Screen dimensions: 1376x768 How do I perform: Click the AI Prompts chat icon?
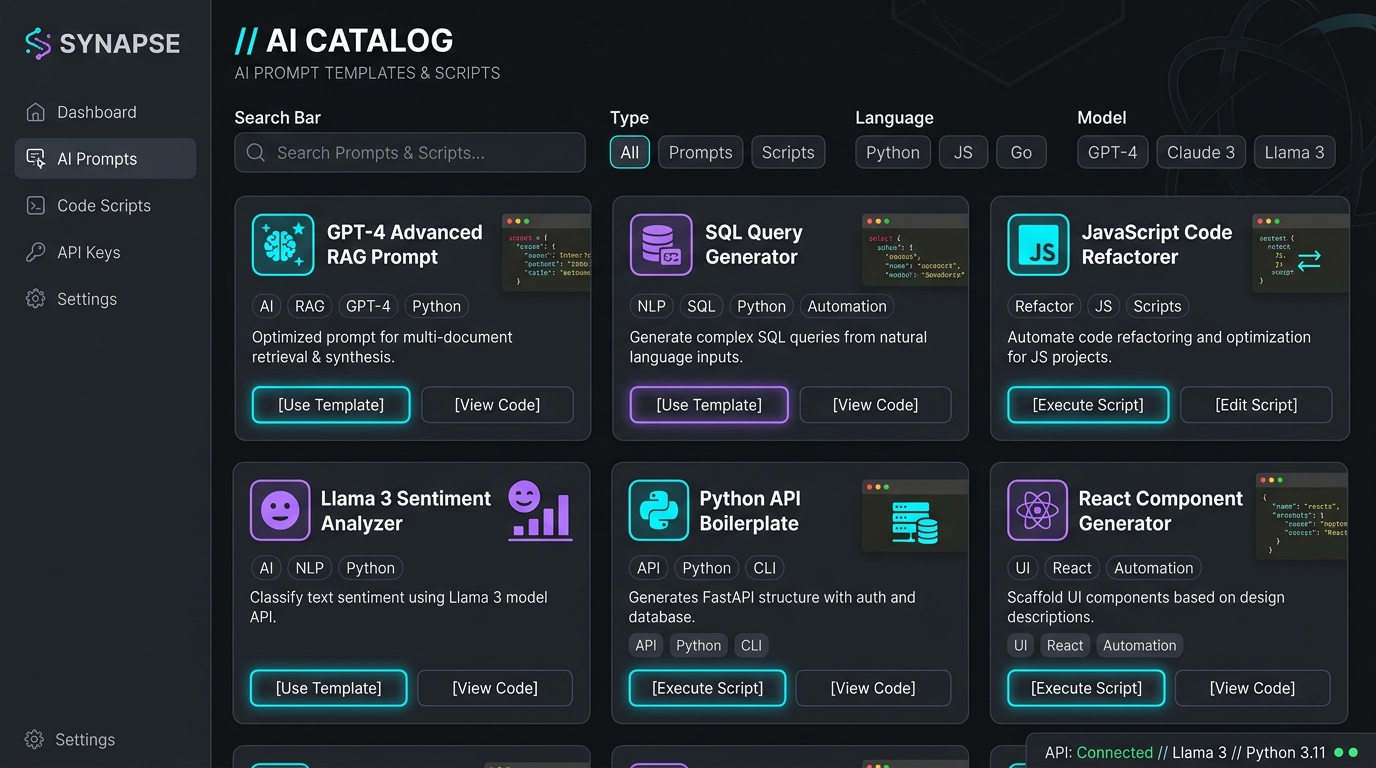click(x=36, y=159)
